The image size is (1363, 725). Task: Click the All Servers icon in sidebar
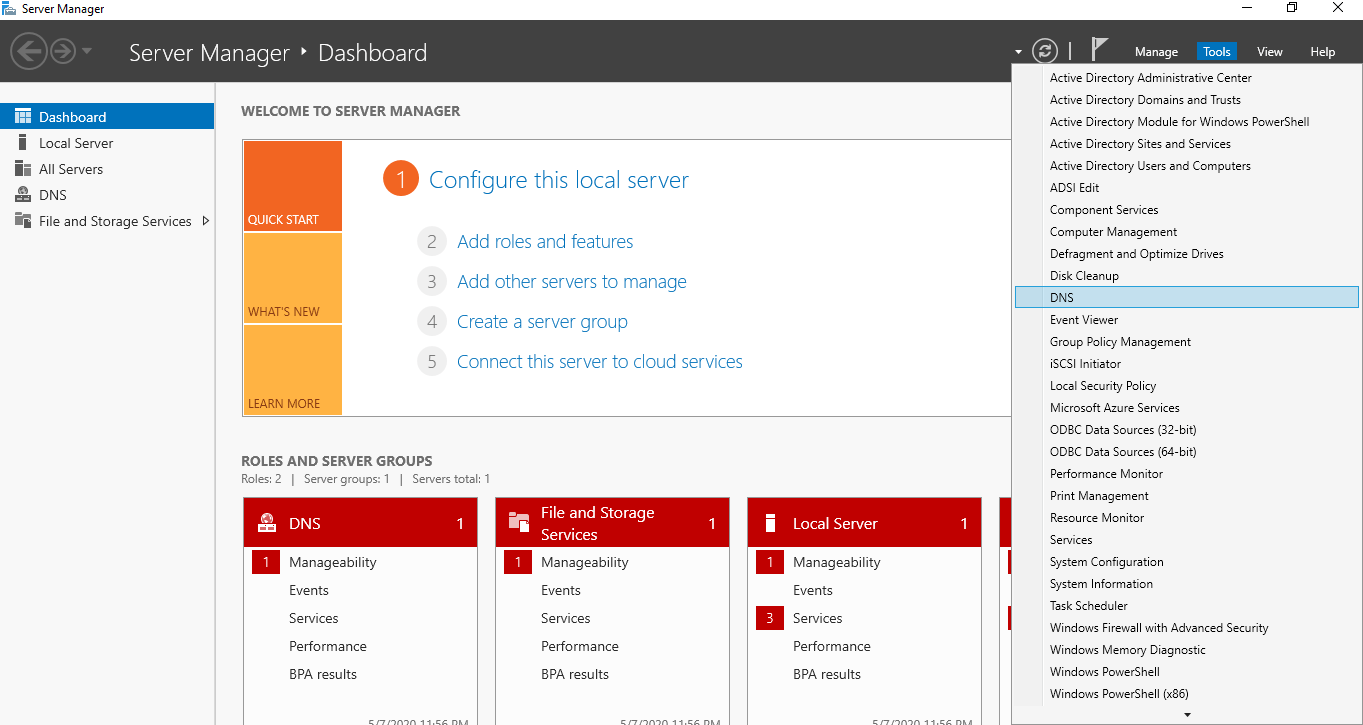point(23,169)
